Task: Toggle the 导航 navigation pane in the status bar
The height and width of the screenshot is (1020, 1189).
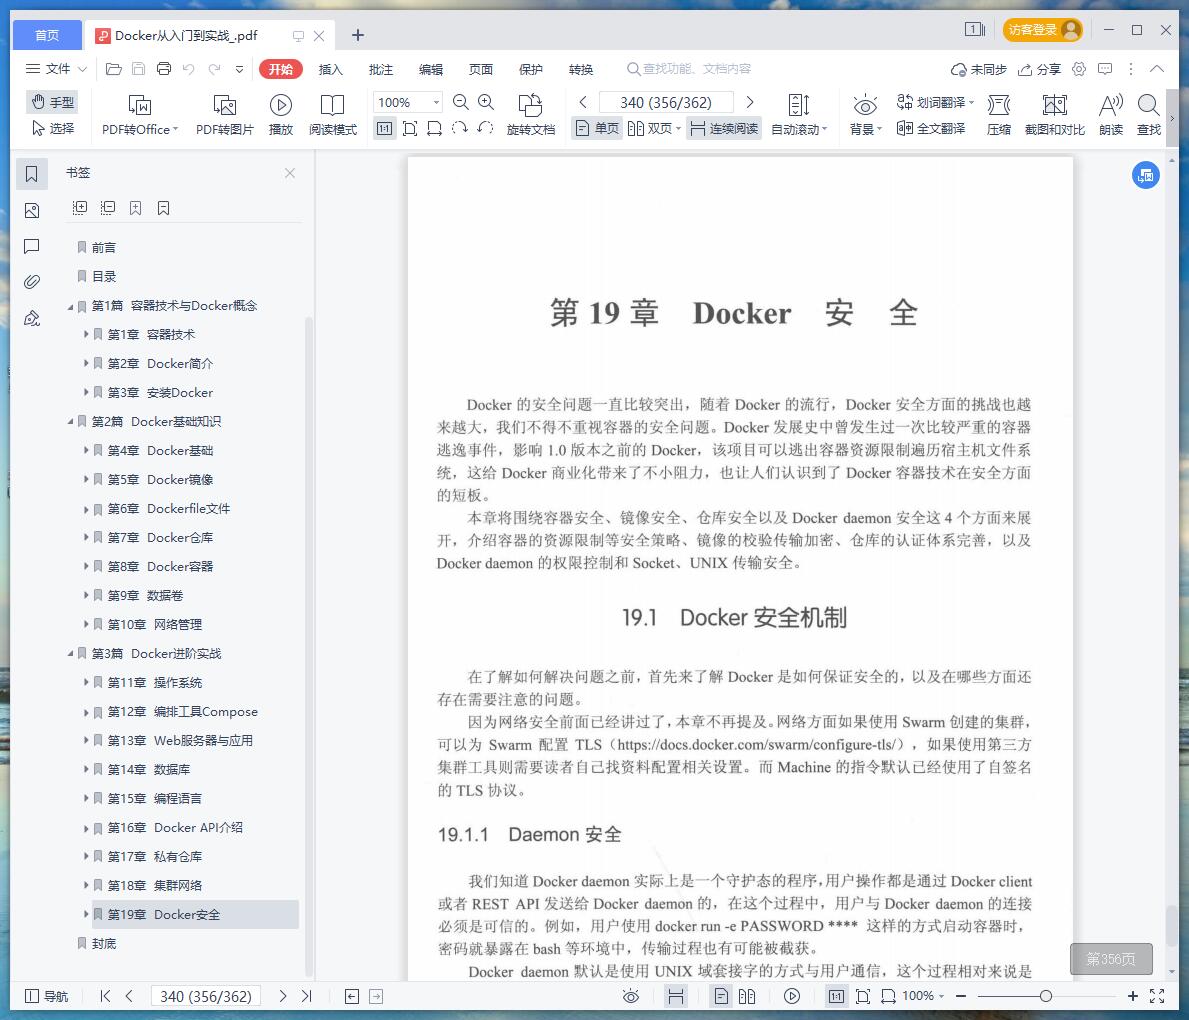Action: pos(47,996)
